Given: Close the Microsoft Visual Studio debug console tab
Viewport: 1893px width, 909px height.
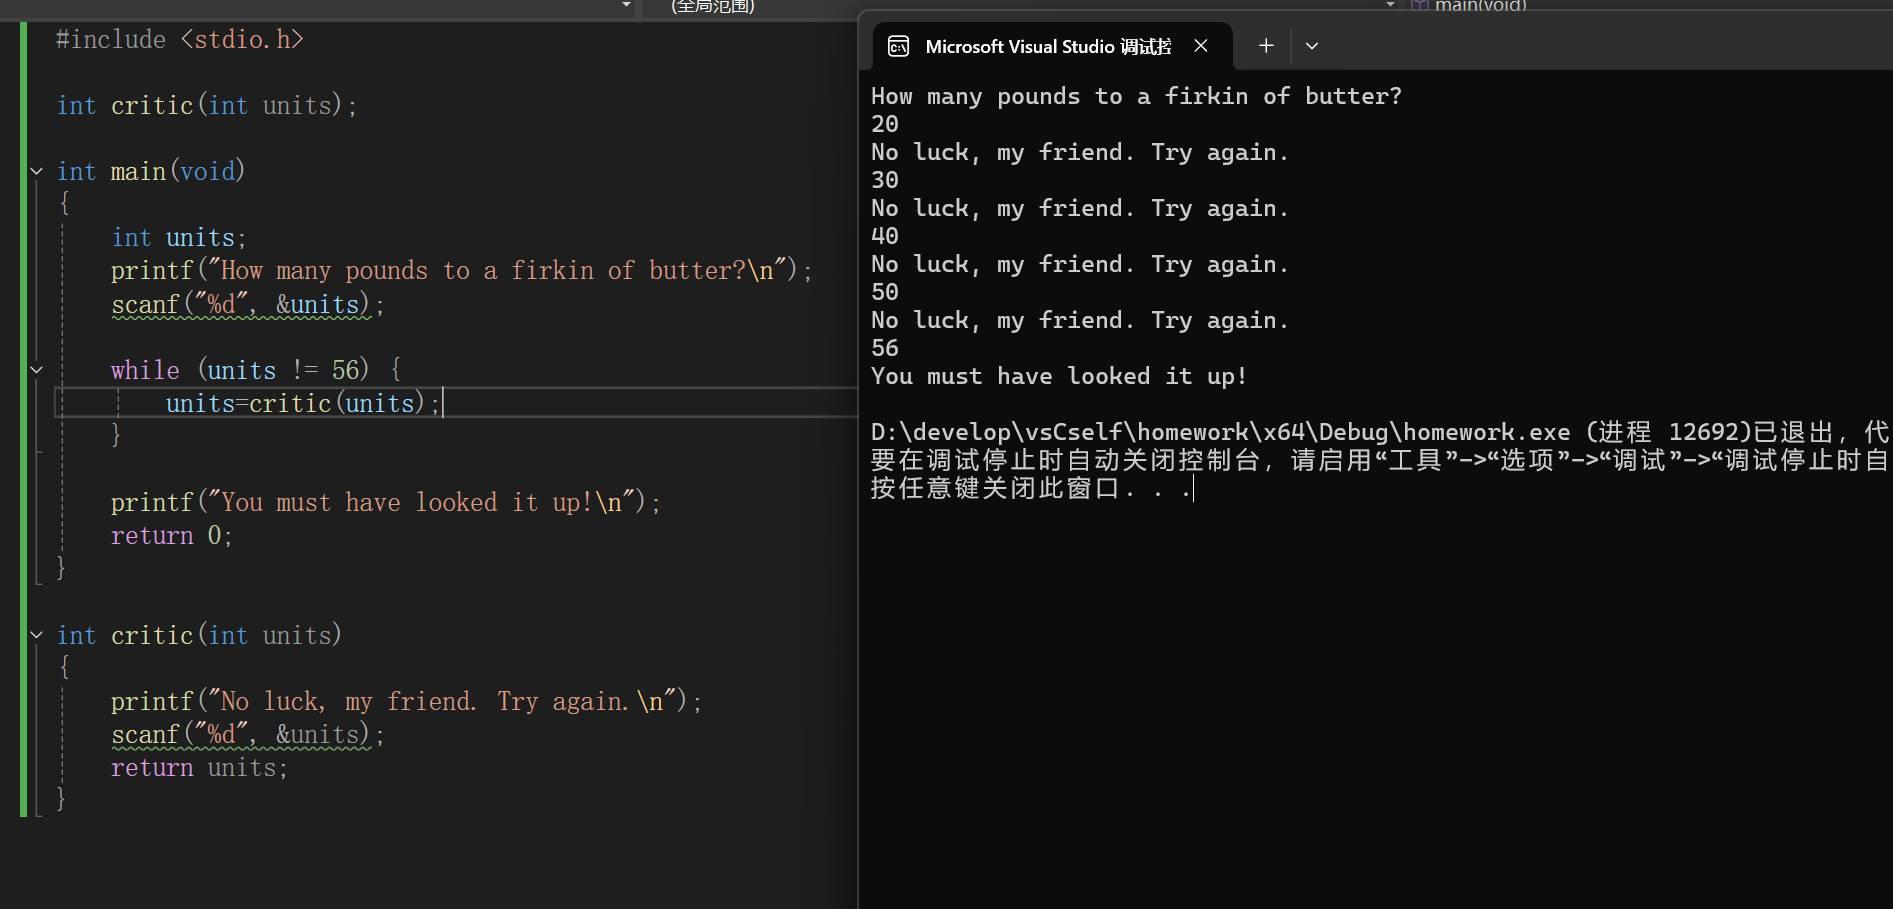Looking at the screenshot, I should point(1201,46).
